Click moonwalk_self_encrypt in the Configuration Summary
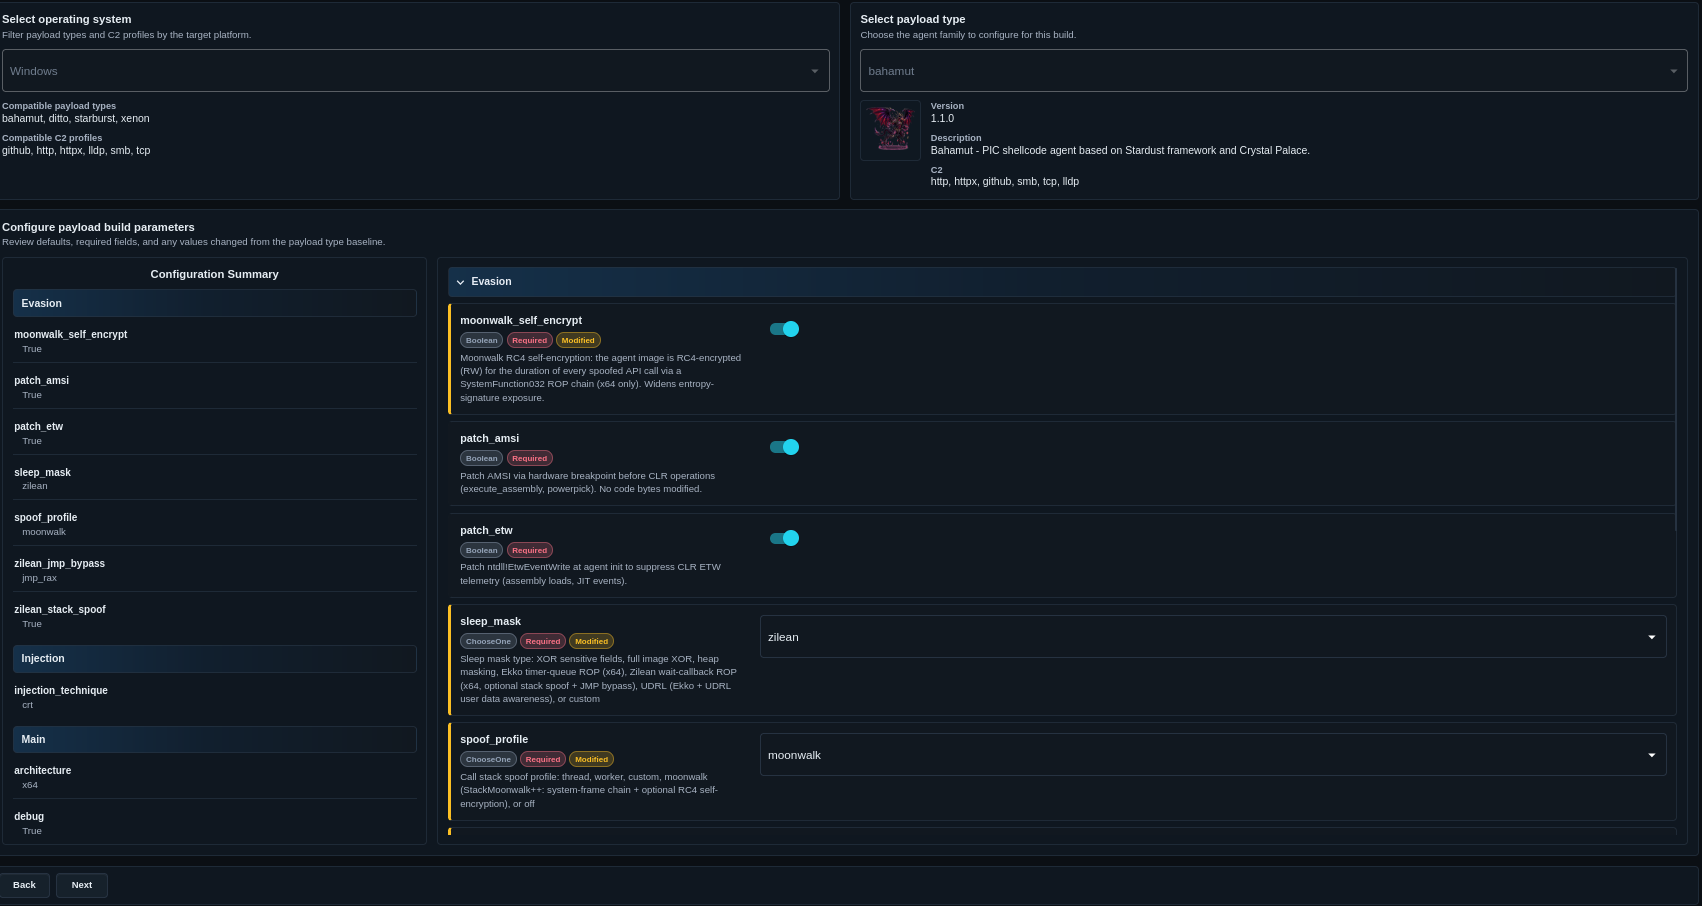This screenshot has height=906, width=1702. click(71, 334)
